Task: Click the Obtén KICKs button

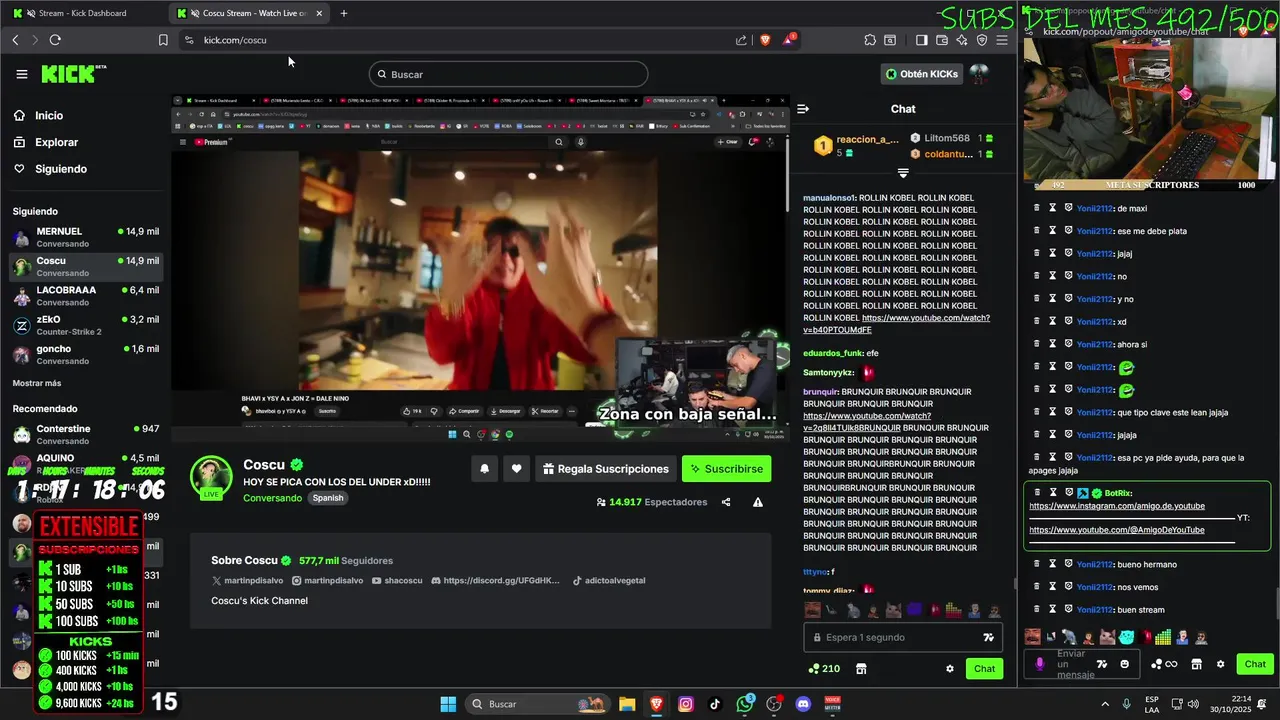Action: click(921, 74)
